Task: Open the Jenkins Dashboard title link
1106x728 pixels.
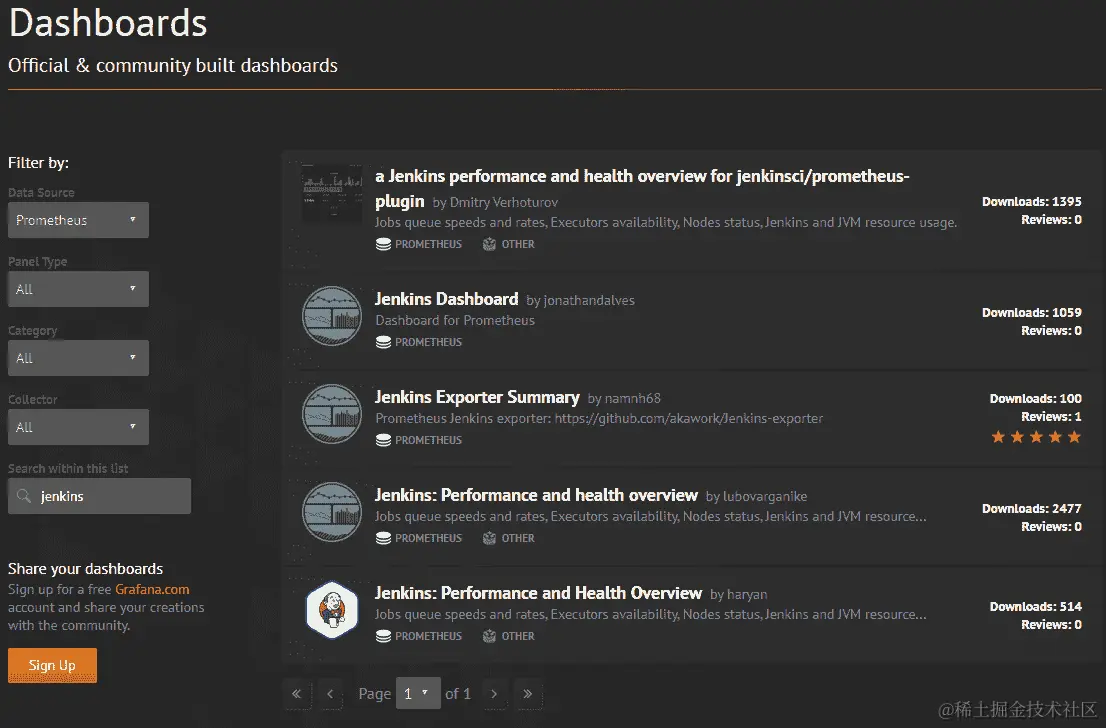Action: (x=446, y=299)
